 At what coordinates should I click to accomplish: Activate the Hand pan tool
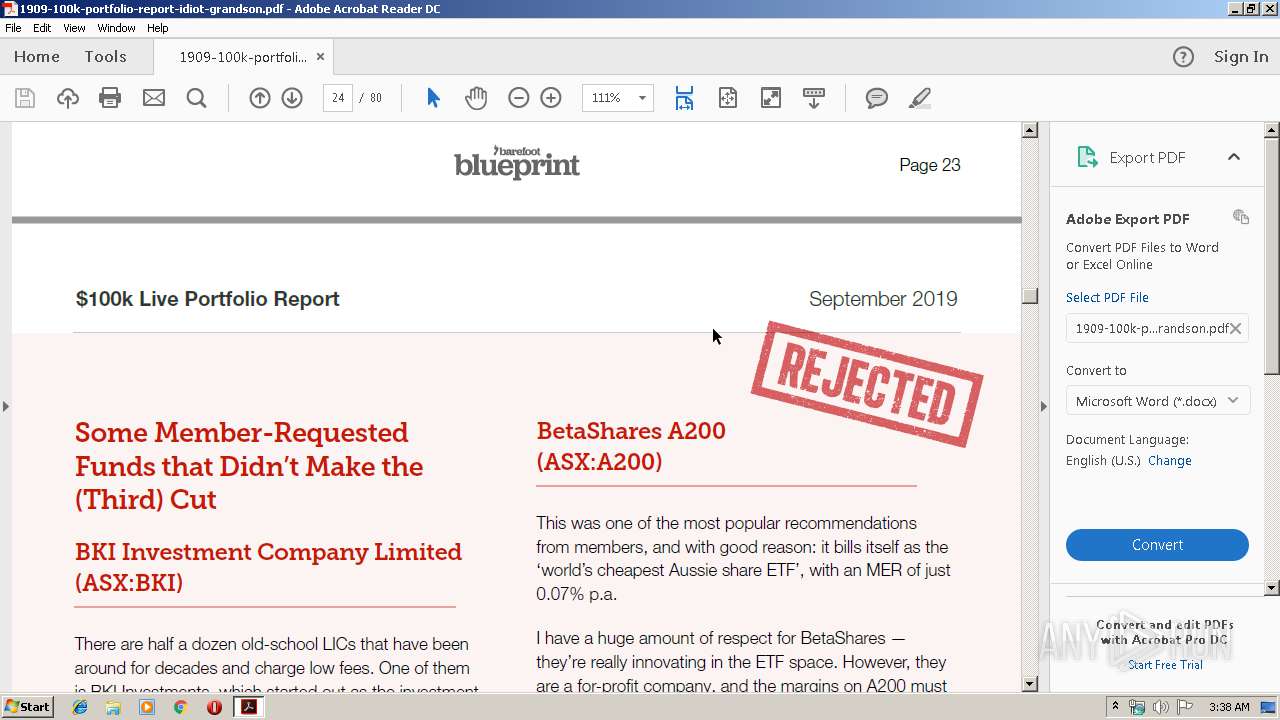tap(476, 98)
